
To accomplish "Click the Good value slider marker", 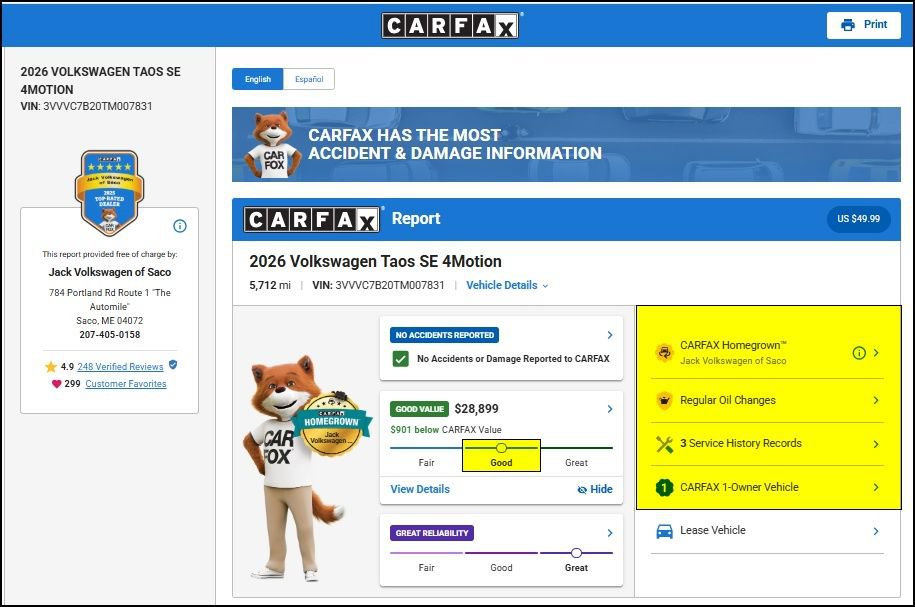I will pos(501,448).
